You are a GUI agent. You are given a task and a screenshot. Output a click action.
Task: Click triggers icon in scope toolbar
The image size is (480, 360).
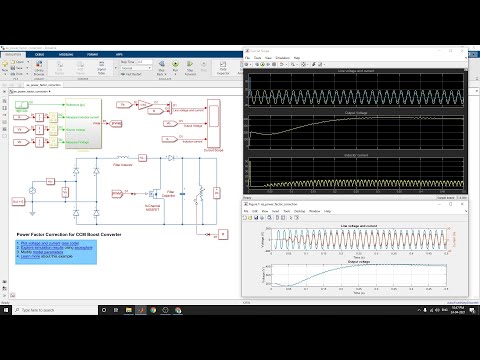(x=314, y=64)
